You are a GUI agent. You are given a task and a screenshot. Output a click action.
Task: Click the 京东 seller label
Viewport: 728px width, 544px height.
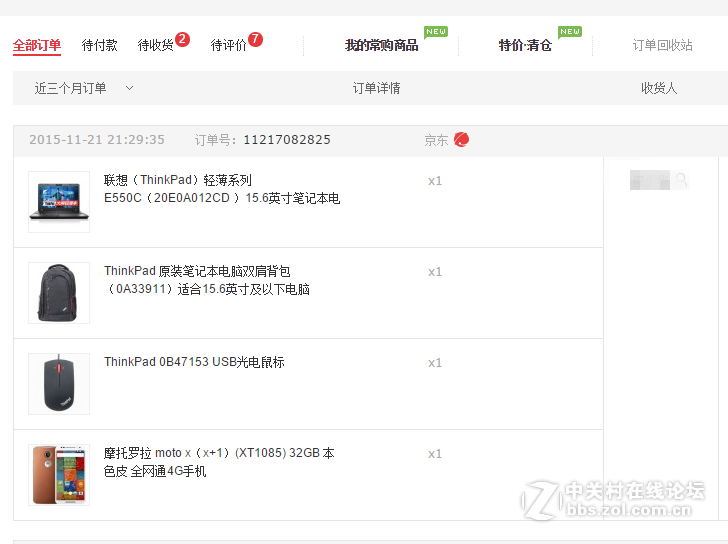coord(436,140)
